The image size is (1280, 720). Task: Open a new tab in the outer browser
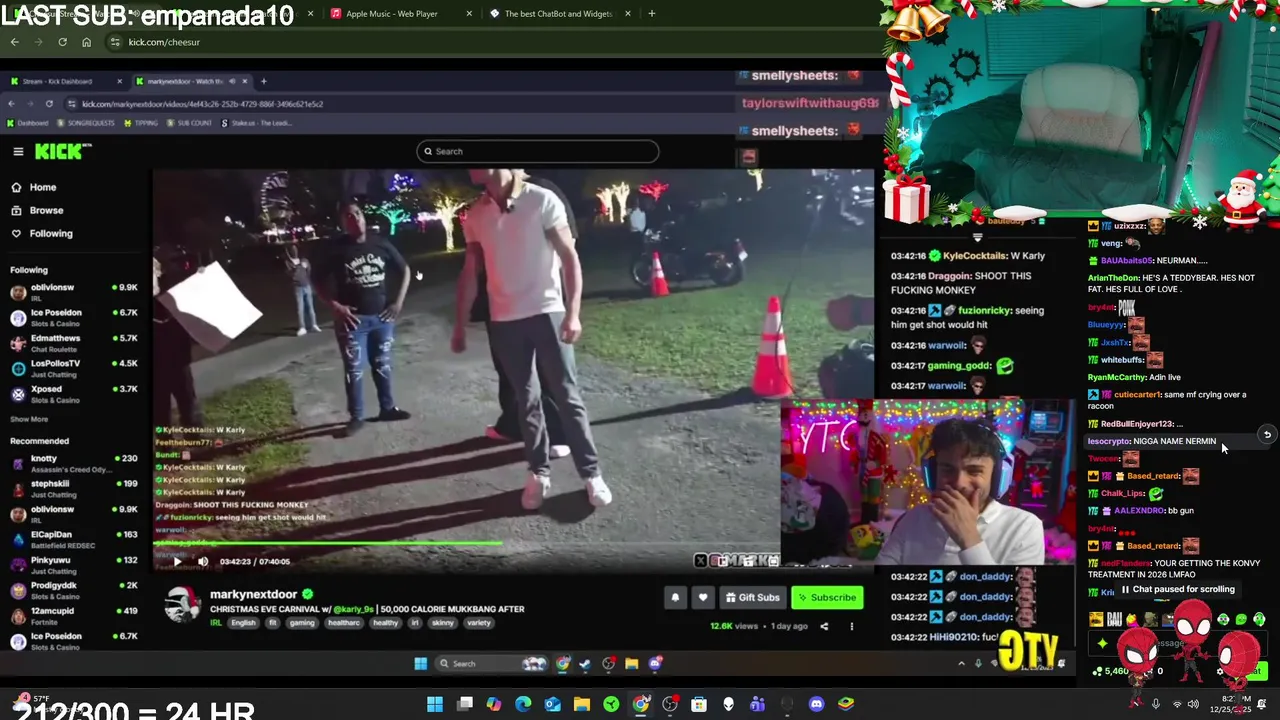[651, 14]
